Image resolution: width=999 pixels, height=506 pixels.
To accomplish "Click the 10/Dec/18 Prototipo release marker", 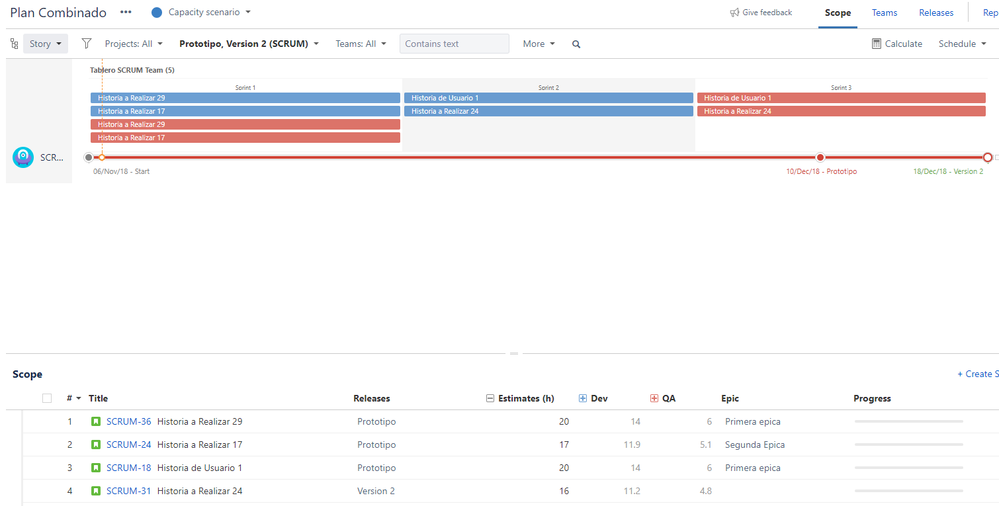I will click(x=821, y=157).
